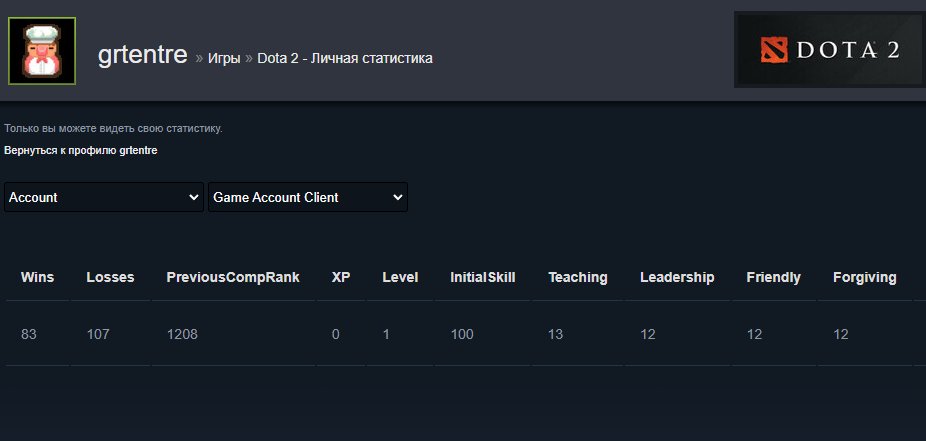Go to the Игры breadcrumb link
The width and height of the screenshot is (926, 441).
click(224, 58)
